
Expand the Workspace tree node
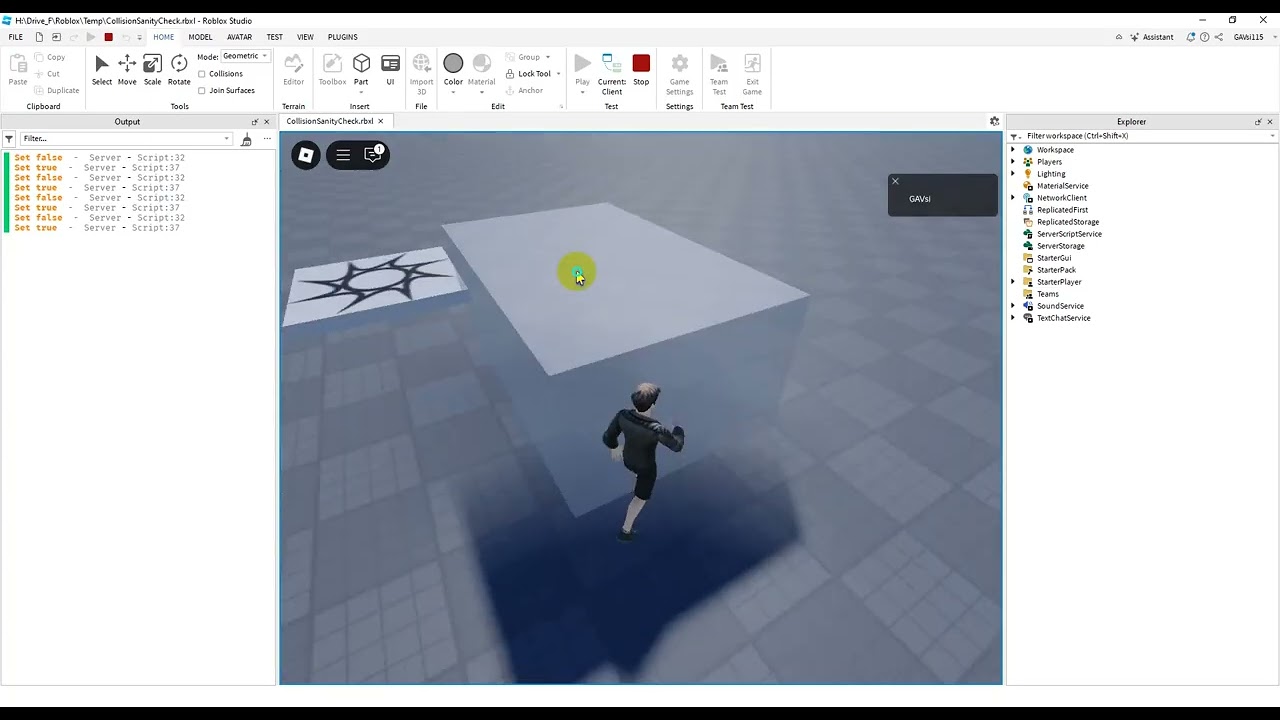[x=1013, y=150]
